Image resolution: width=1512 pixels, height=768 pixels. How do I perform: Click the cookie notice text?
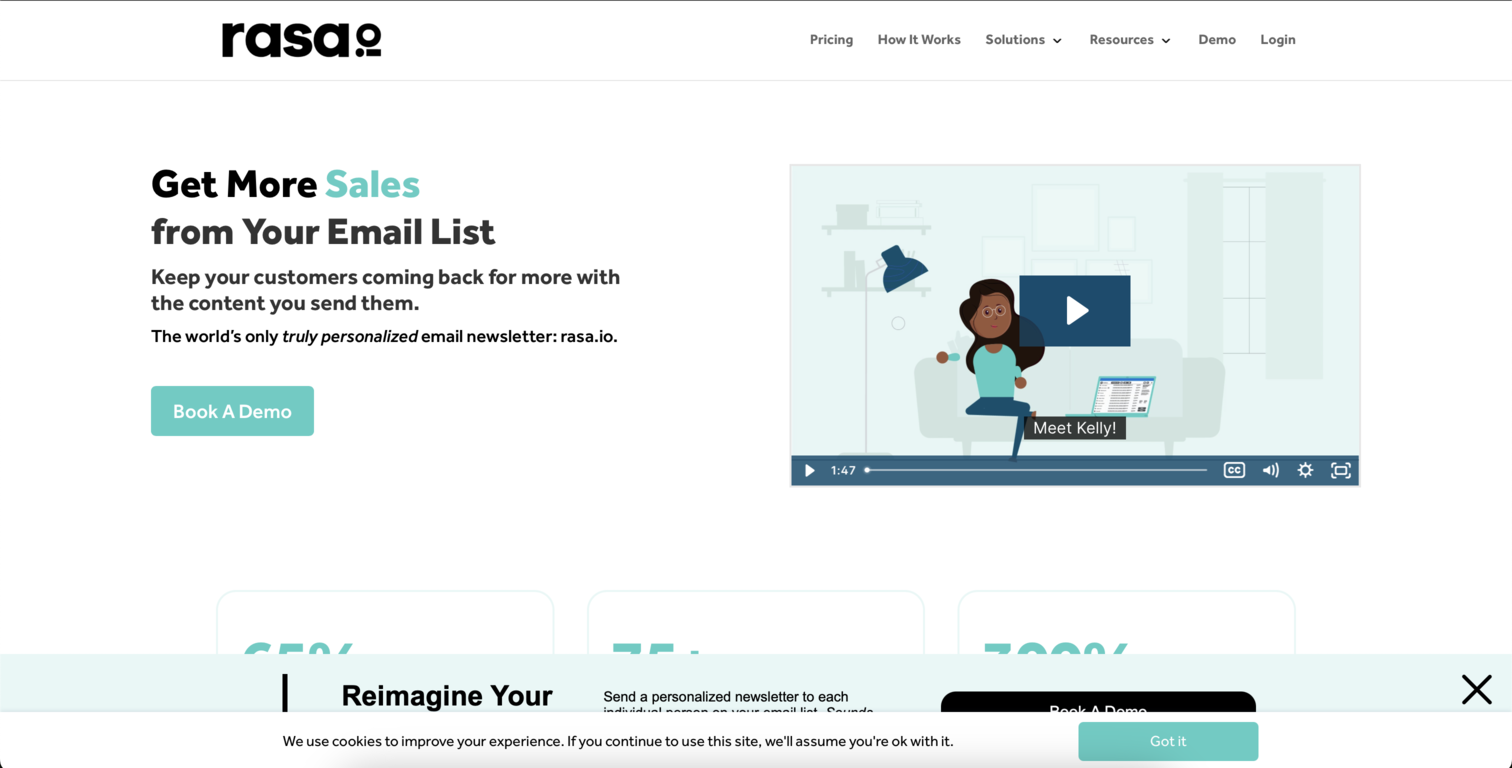618,741
